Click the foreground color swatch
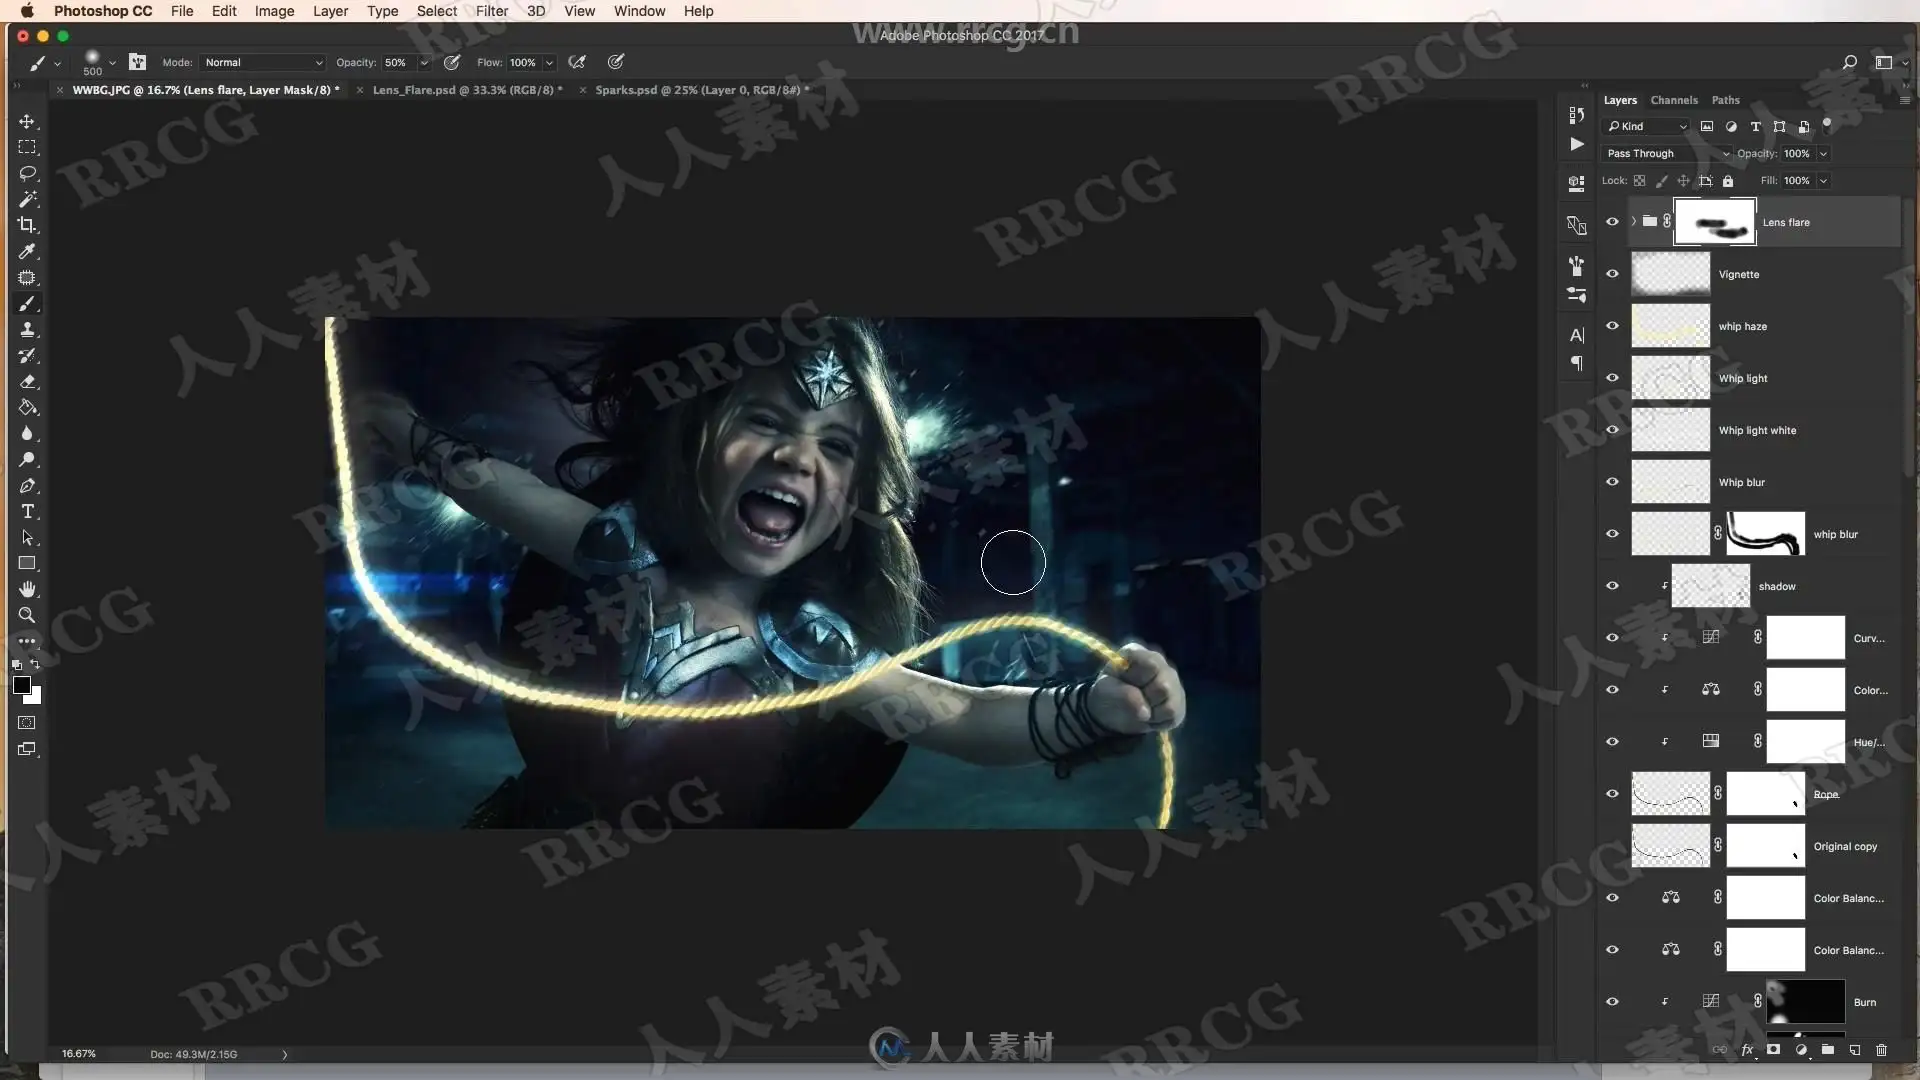This screenshot has width=1920, height=1080. pos(21,685)
